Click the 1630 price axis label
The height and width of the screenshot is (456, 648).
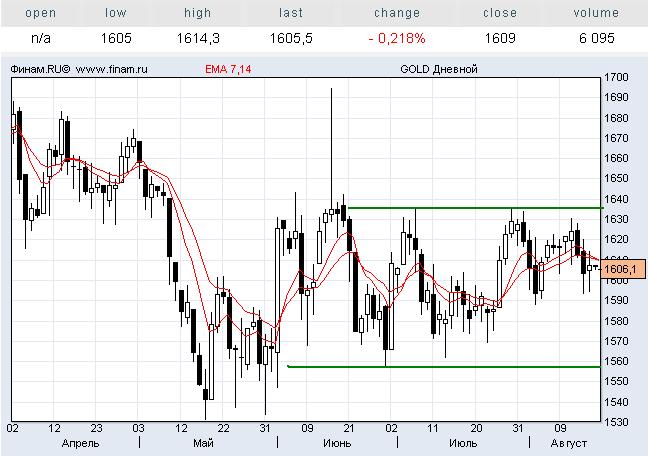click(x=616, y=219)
